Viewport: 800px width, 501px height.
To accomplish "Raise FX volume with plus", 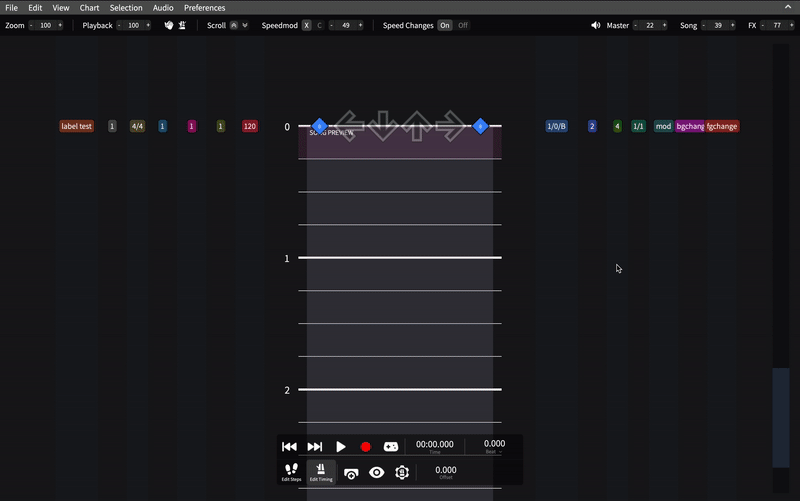I will point(791,25).
